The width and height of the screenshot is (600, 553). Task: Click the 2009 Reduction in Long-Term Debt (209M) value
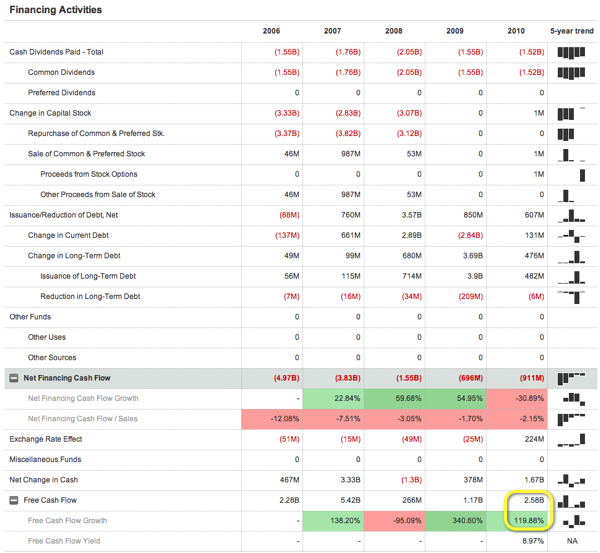coord(471,297)
